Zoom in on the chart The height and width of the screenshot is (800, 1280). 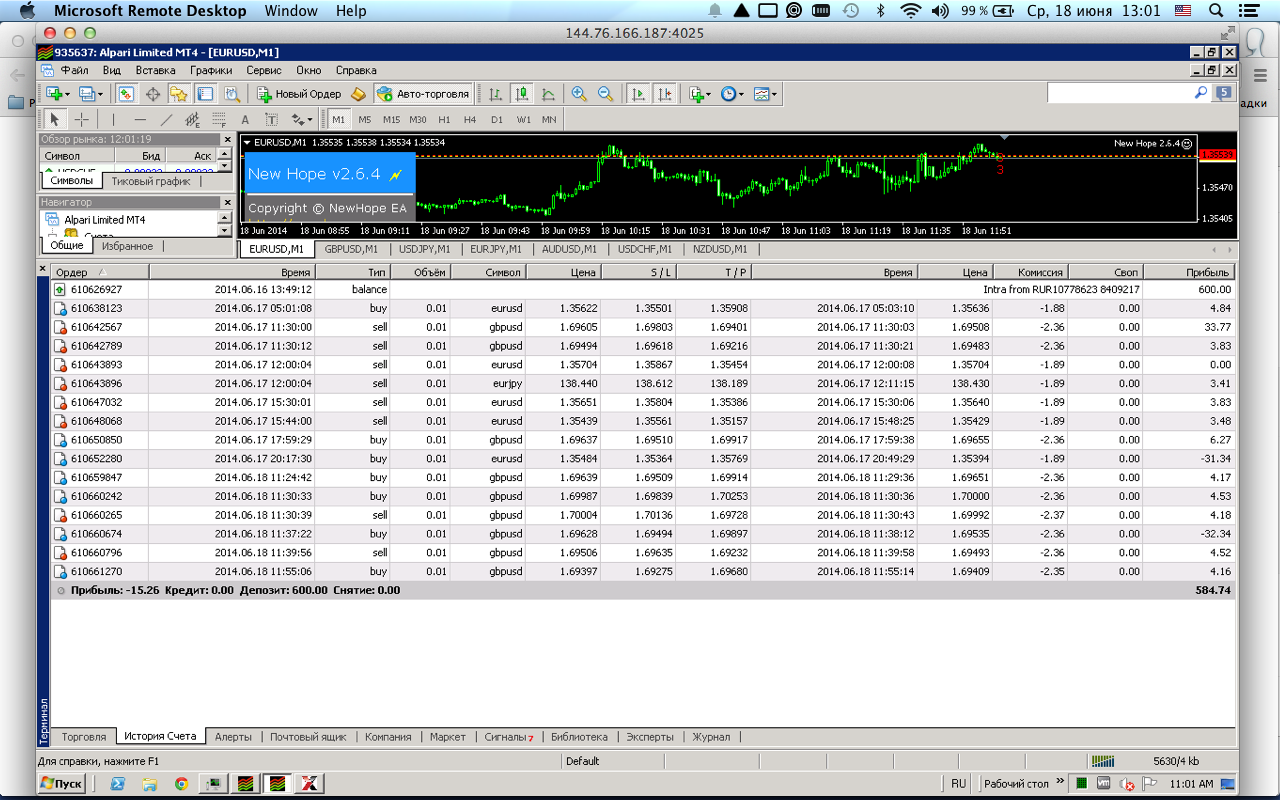(x=578, y=94)
